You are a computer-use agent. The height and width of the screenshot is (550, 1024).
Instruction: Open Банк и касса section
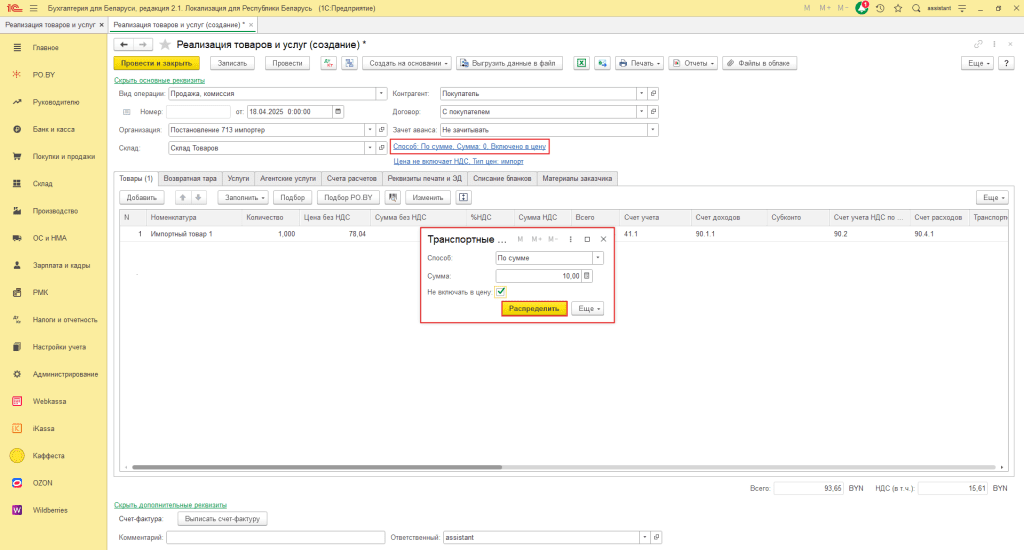(x=54, y=129)
